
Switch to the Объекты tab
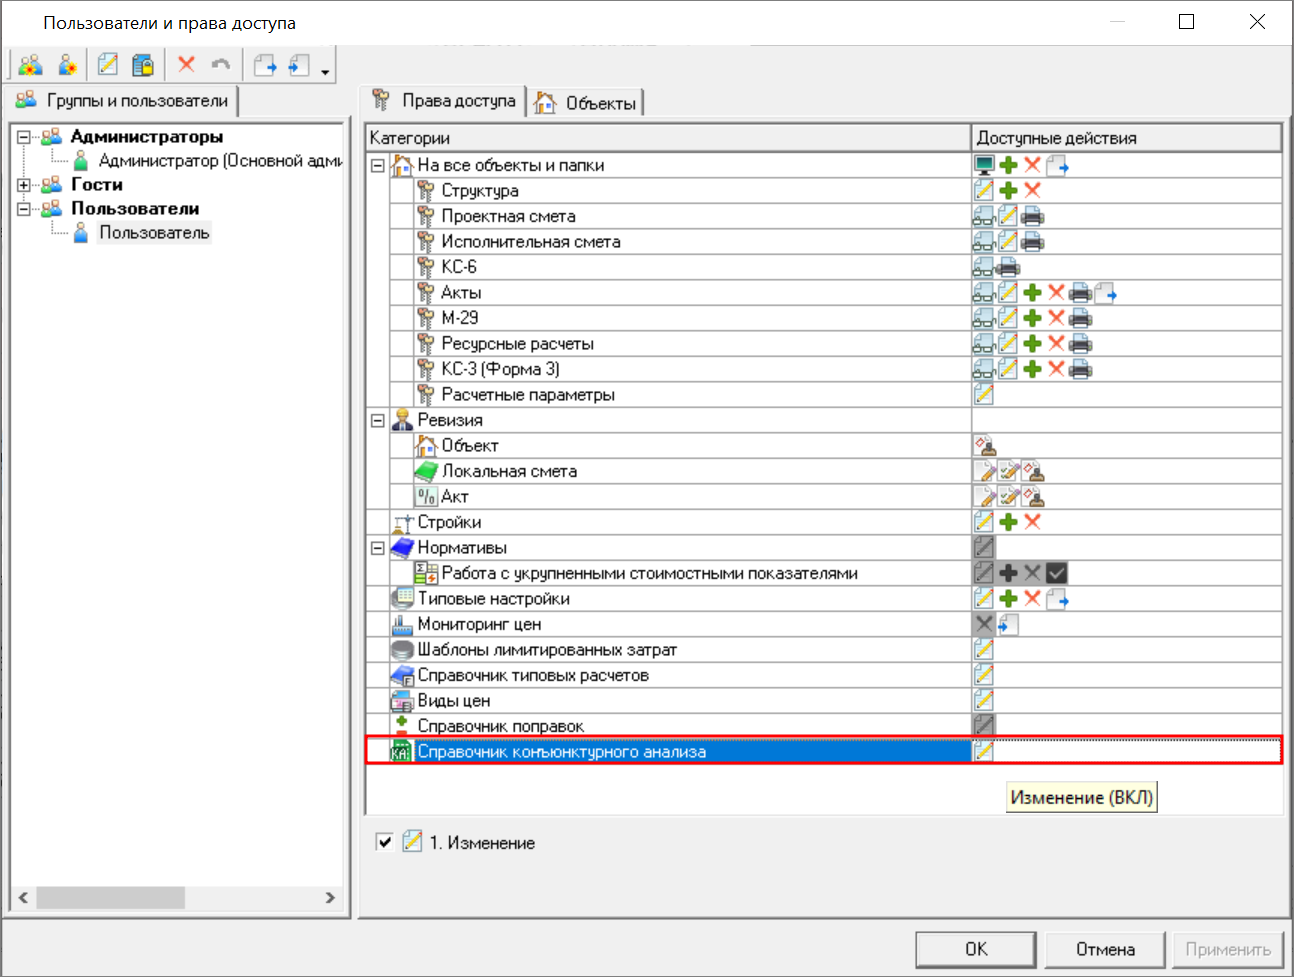pos(587,103)
